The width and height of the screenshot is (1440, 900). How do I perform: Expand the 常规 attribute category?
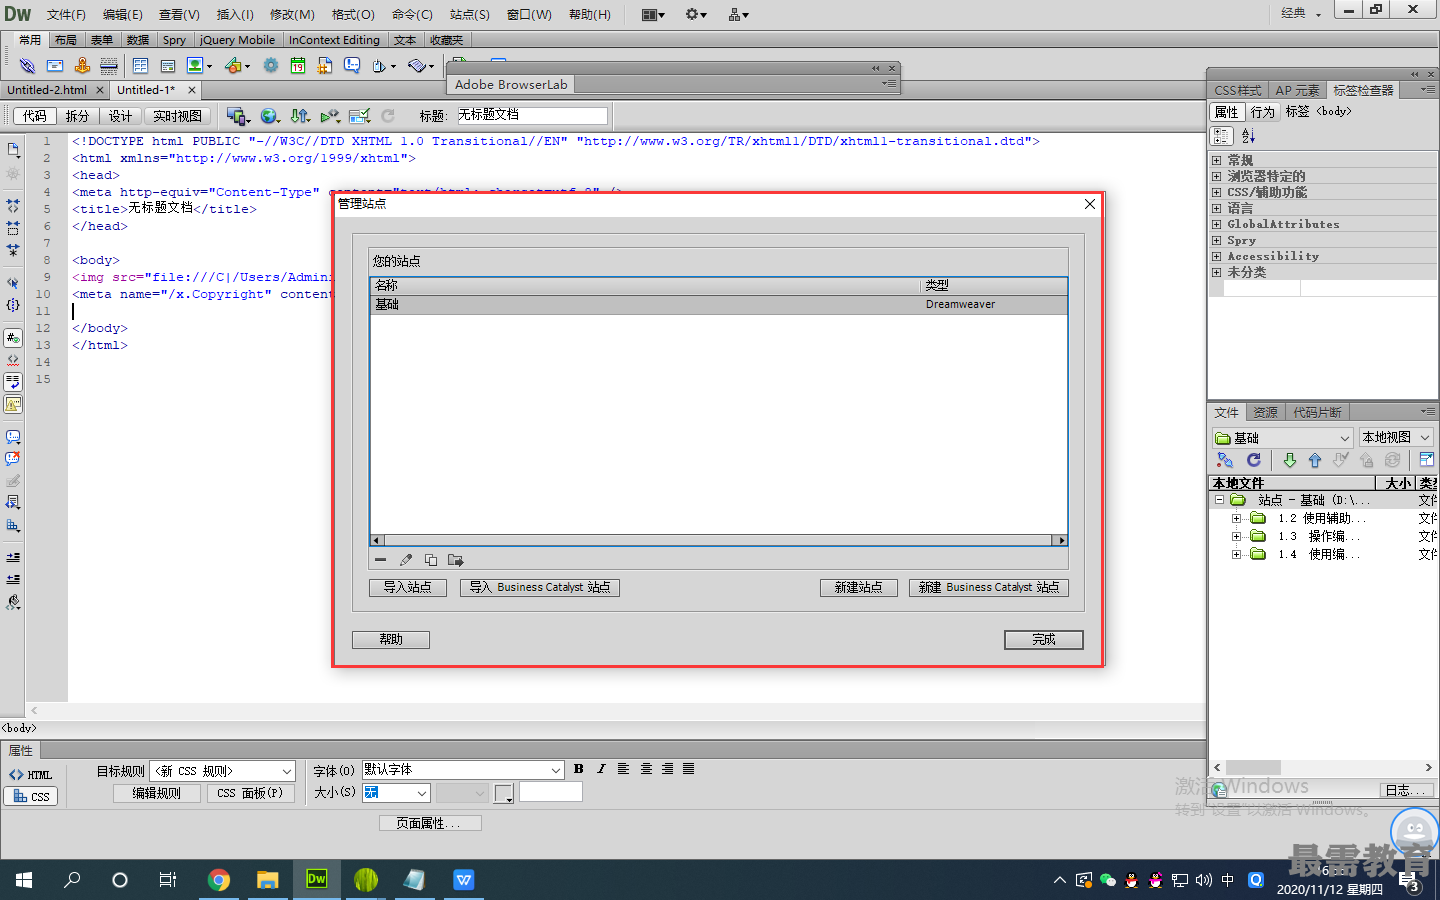tap(1216, 160)
